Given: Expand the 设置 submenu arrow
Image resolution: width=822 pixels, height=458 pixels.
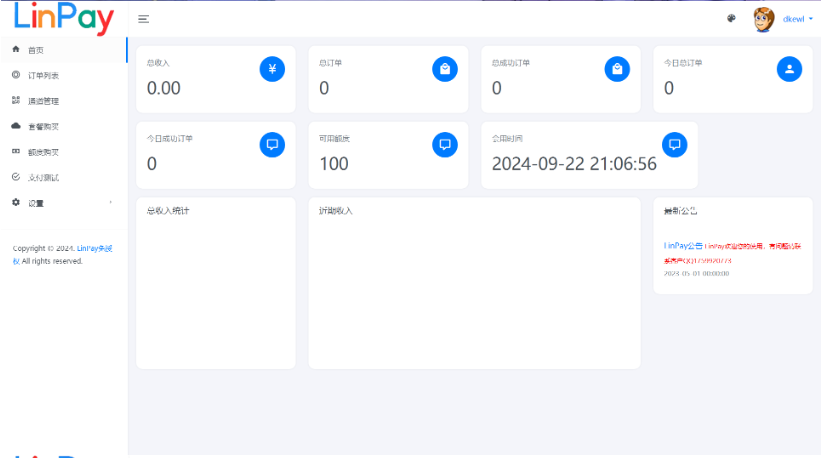Looking at the screenshot, I should (x=110, y=203).
